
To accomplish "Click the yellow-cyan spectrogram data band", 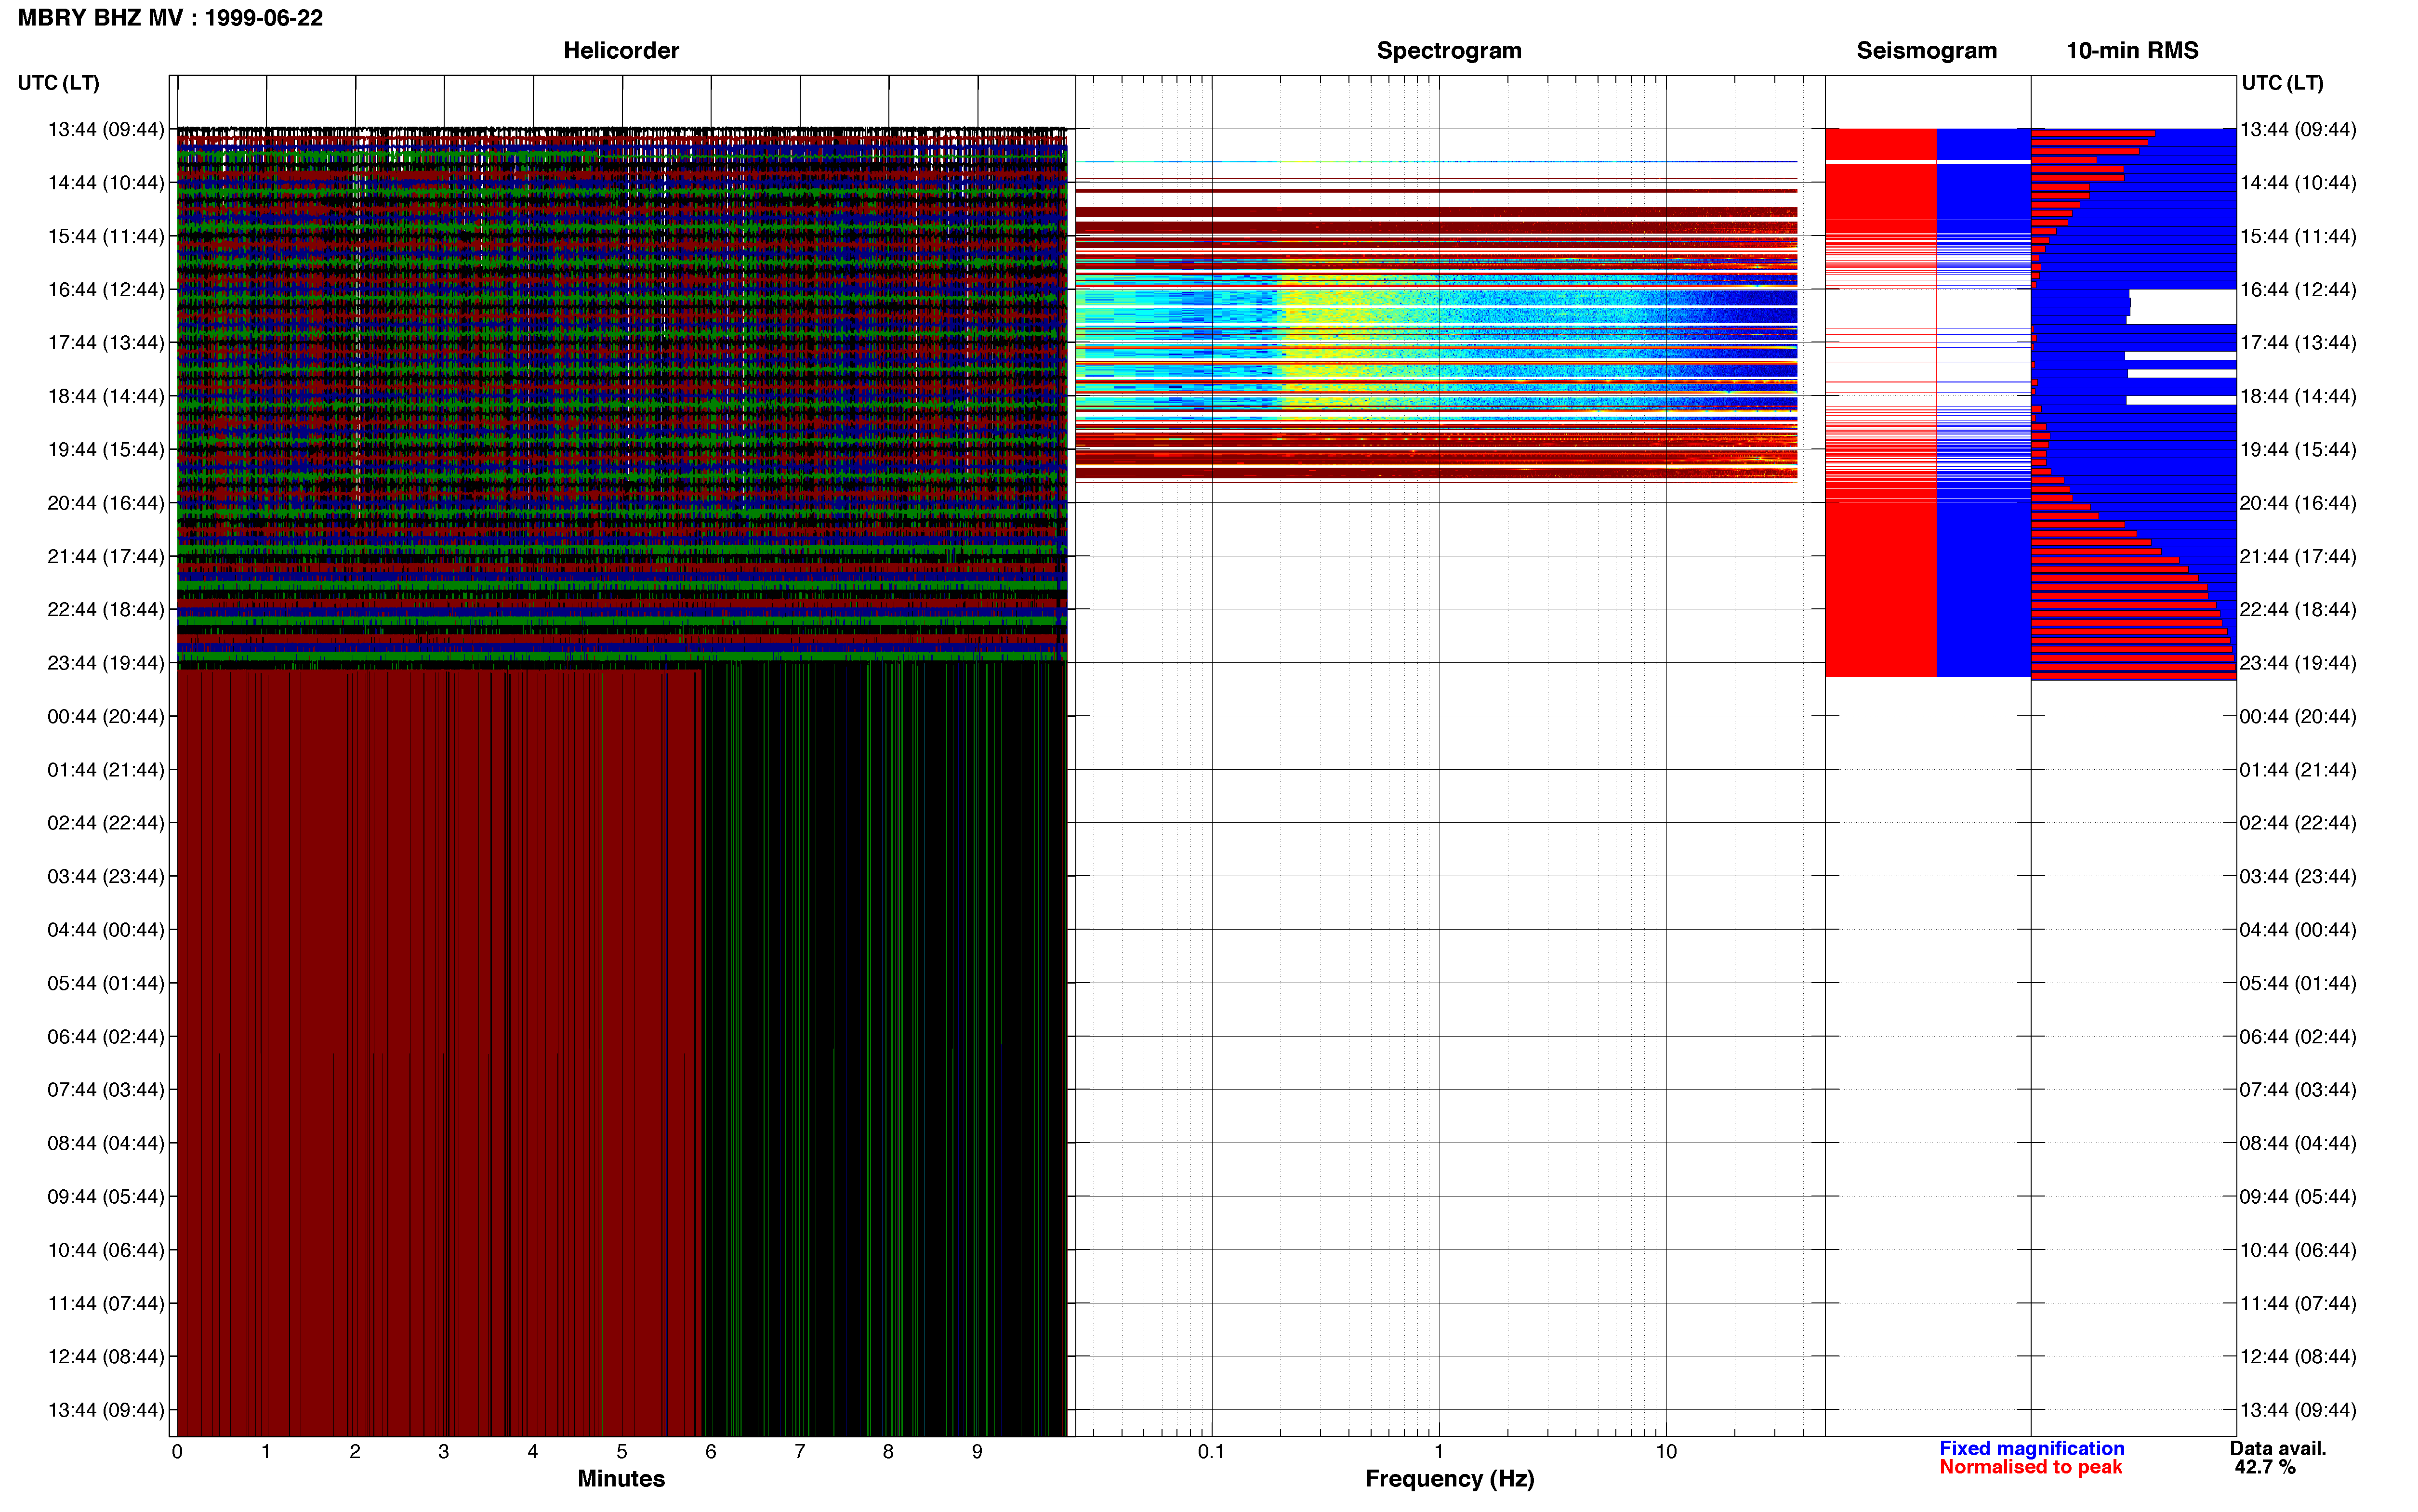I will click(x=1436, y=345).
